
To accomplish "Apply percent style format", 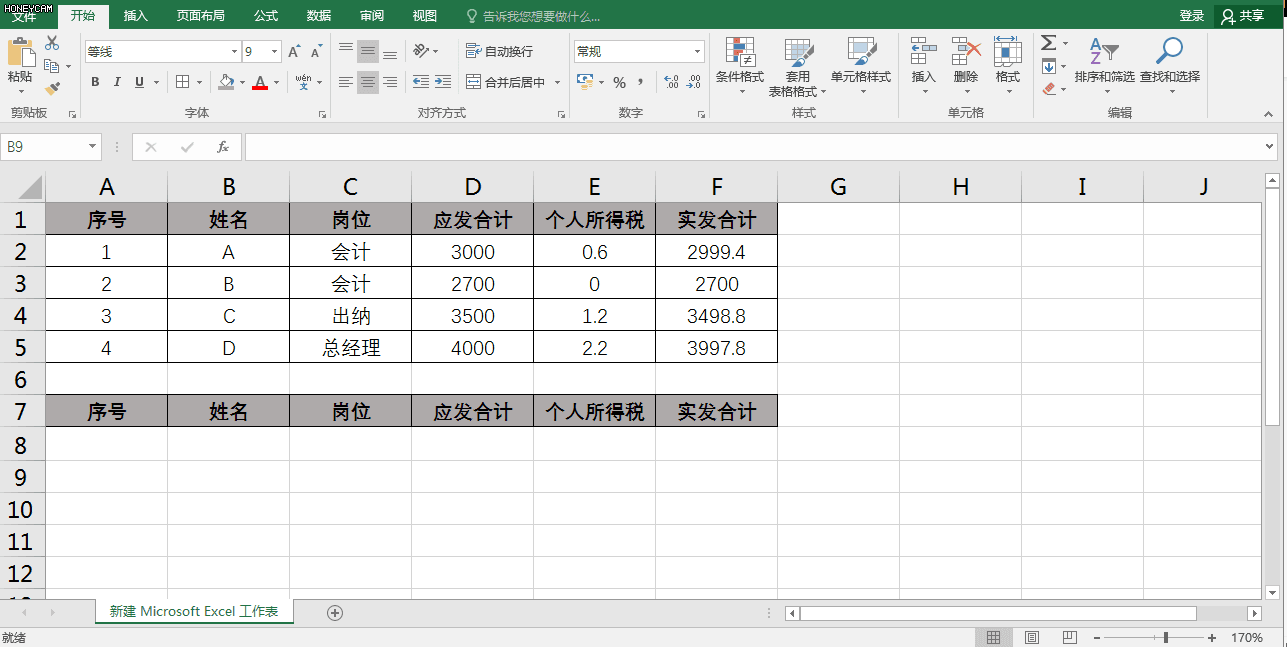I will point(619,82).
